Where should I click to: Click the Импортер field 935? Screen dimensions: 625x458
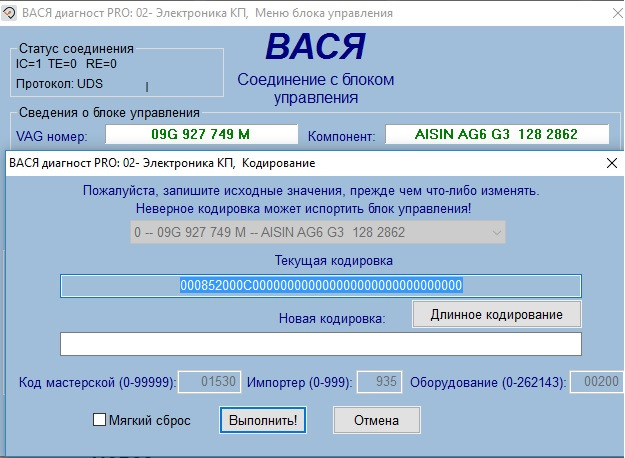tap(379, 382)
